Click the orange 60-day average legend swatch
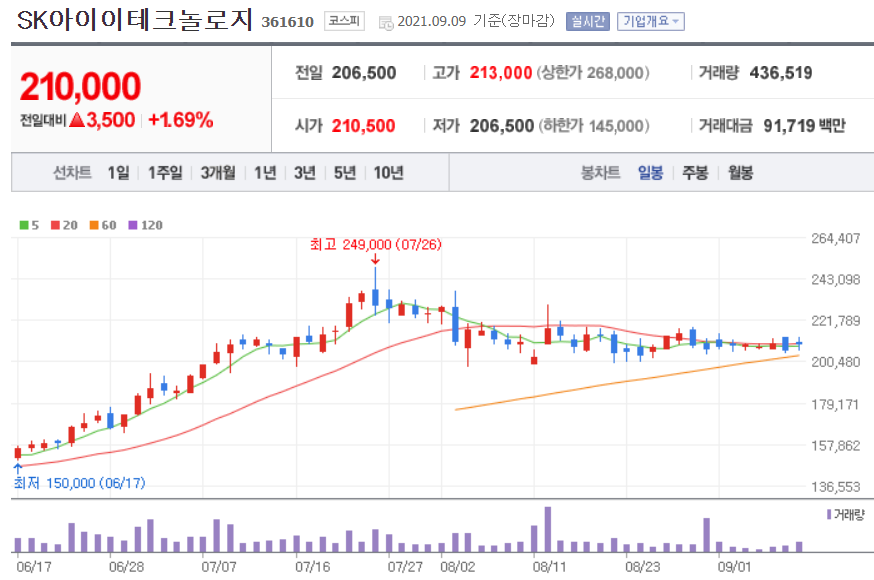This screenshot has width=874, height=580. (94, 225)
